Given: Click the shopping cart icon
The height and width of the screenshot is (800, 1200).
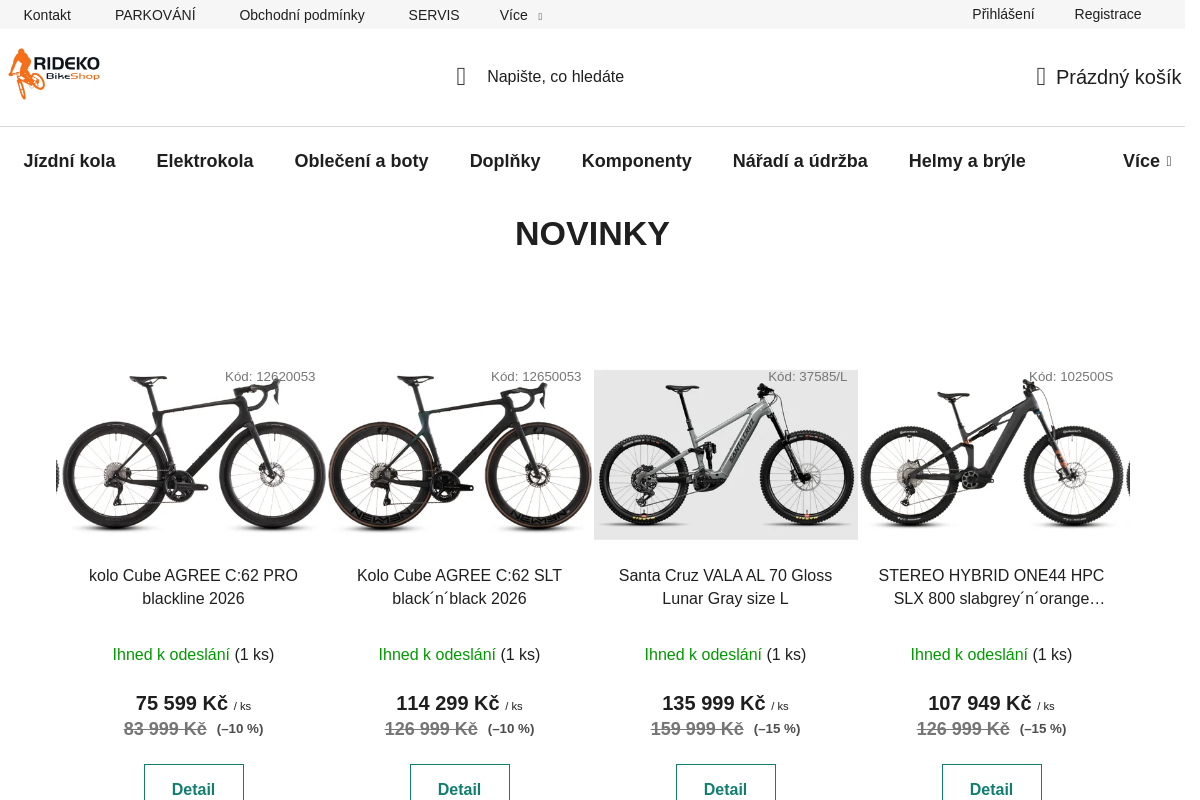Looking at the screenshot, I should tap(1041, 77).
